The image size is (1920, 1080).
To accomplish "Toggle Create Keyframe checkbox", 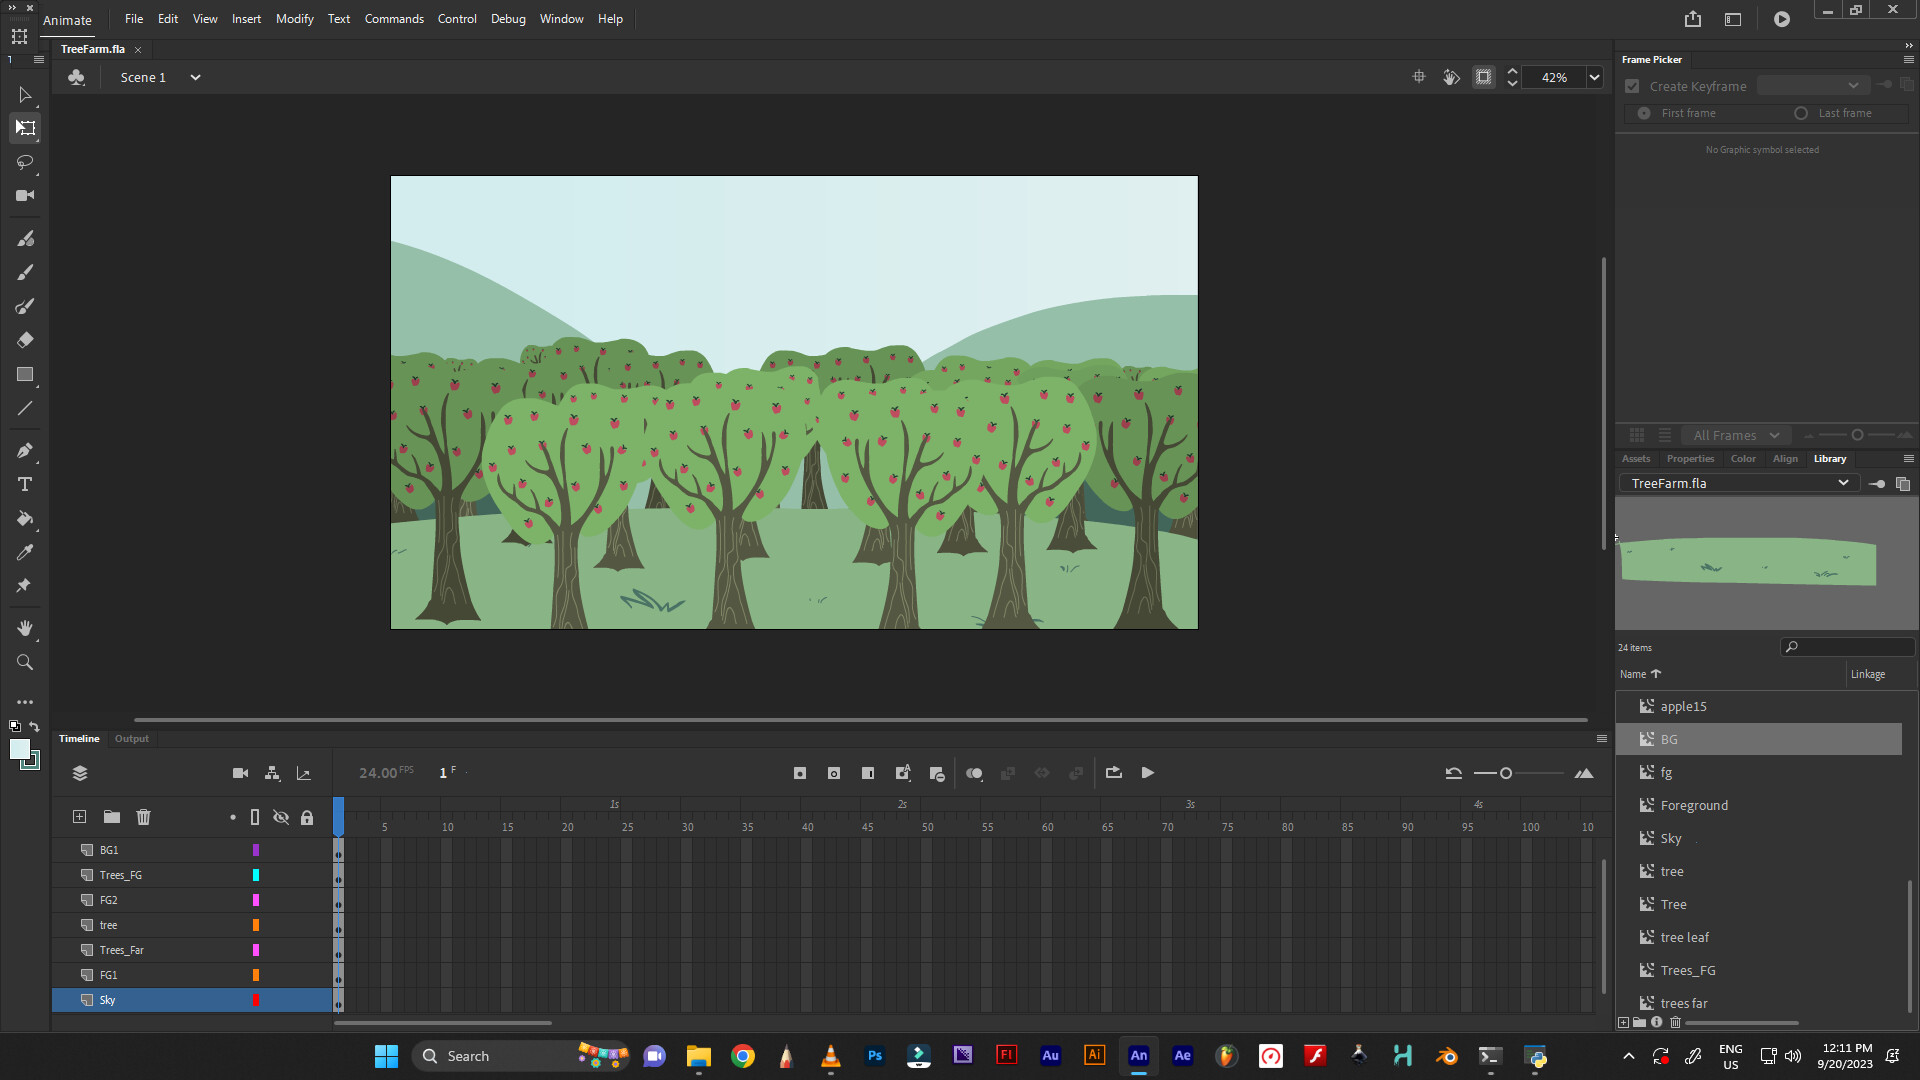I will pyautogui.click(x=1632, y=86).
